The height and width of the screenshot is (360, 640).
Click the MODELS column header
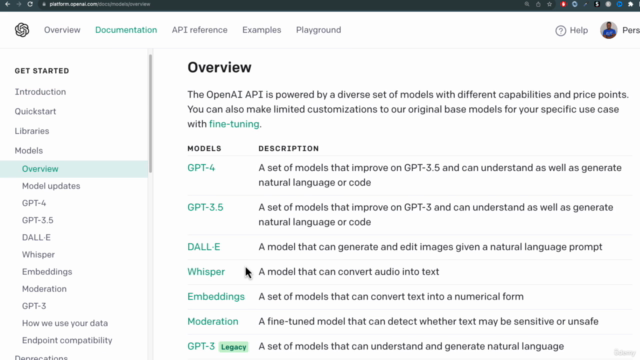click(204, 149)
